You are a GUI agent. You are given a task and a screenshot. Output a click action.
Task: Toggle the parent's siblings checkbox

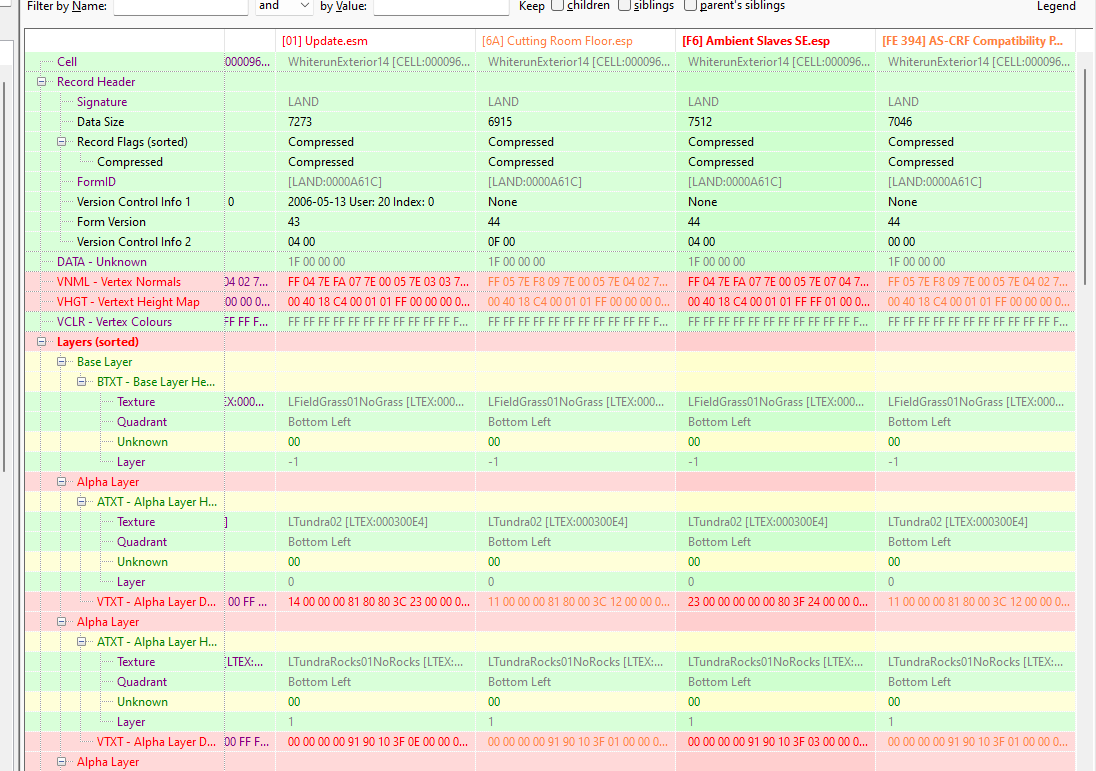click(690, 6)
